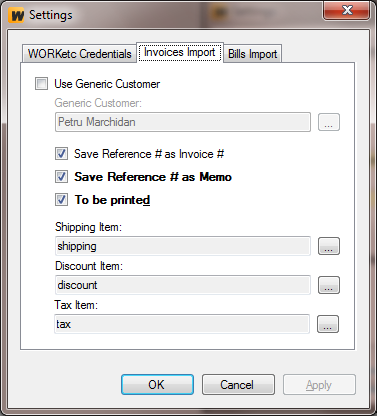Image resolution: width=377 pixels, height=416 pixels.
Task: Confirm settings with the OK button
Action: (157, 385)
